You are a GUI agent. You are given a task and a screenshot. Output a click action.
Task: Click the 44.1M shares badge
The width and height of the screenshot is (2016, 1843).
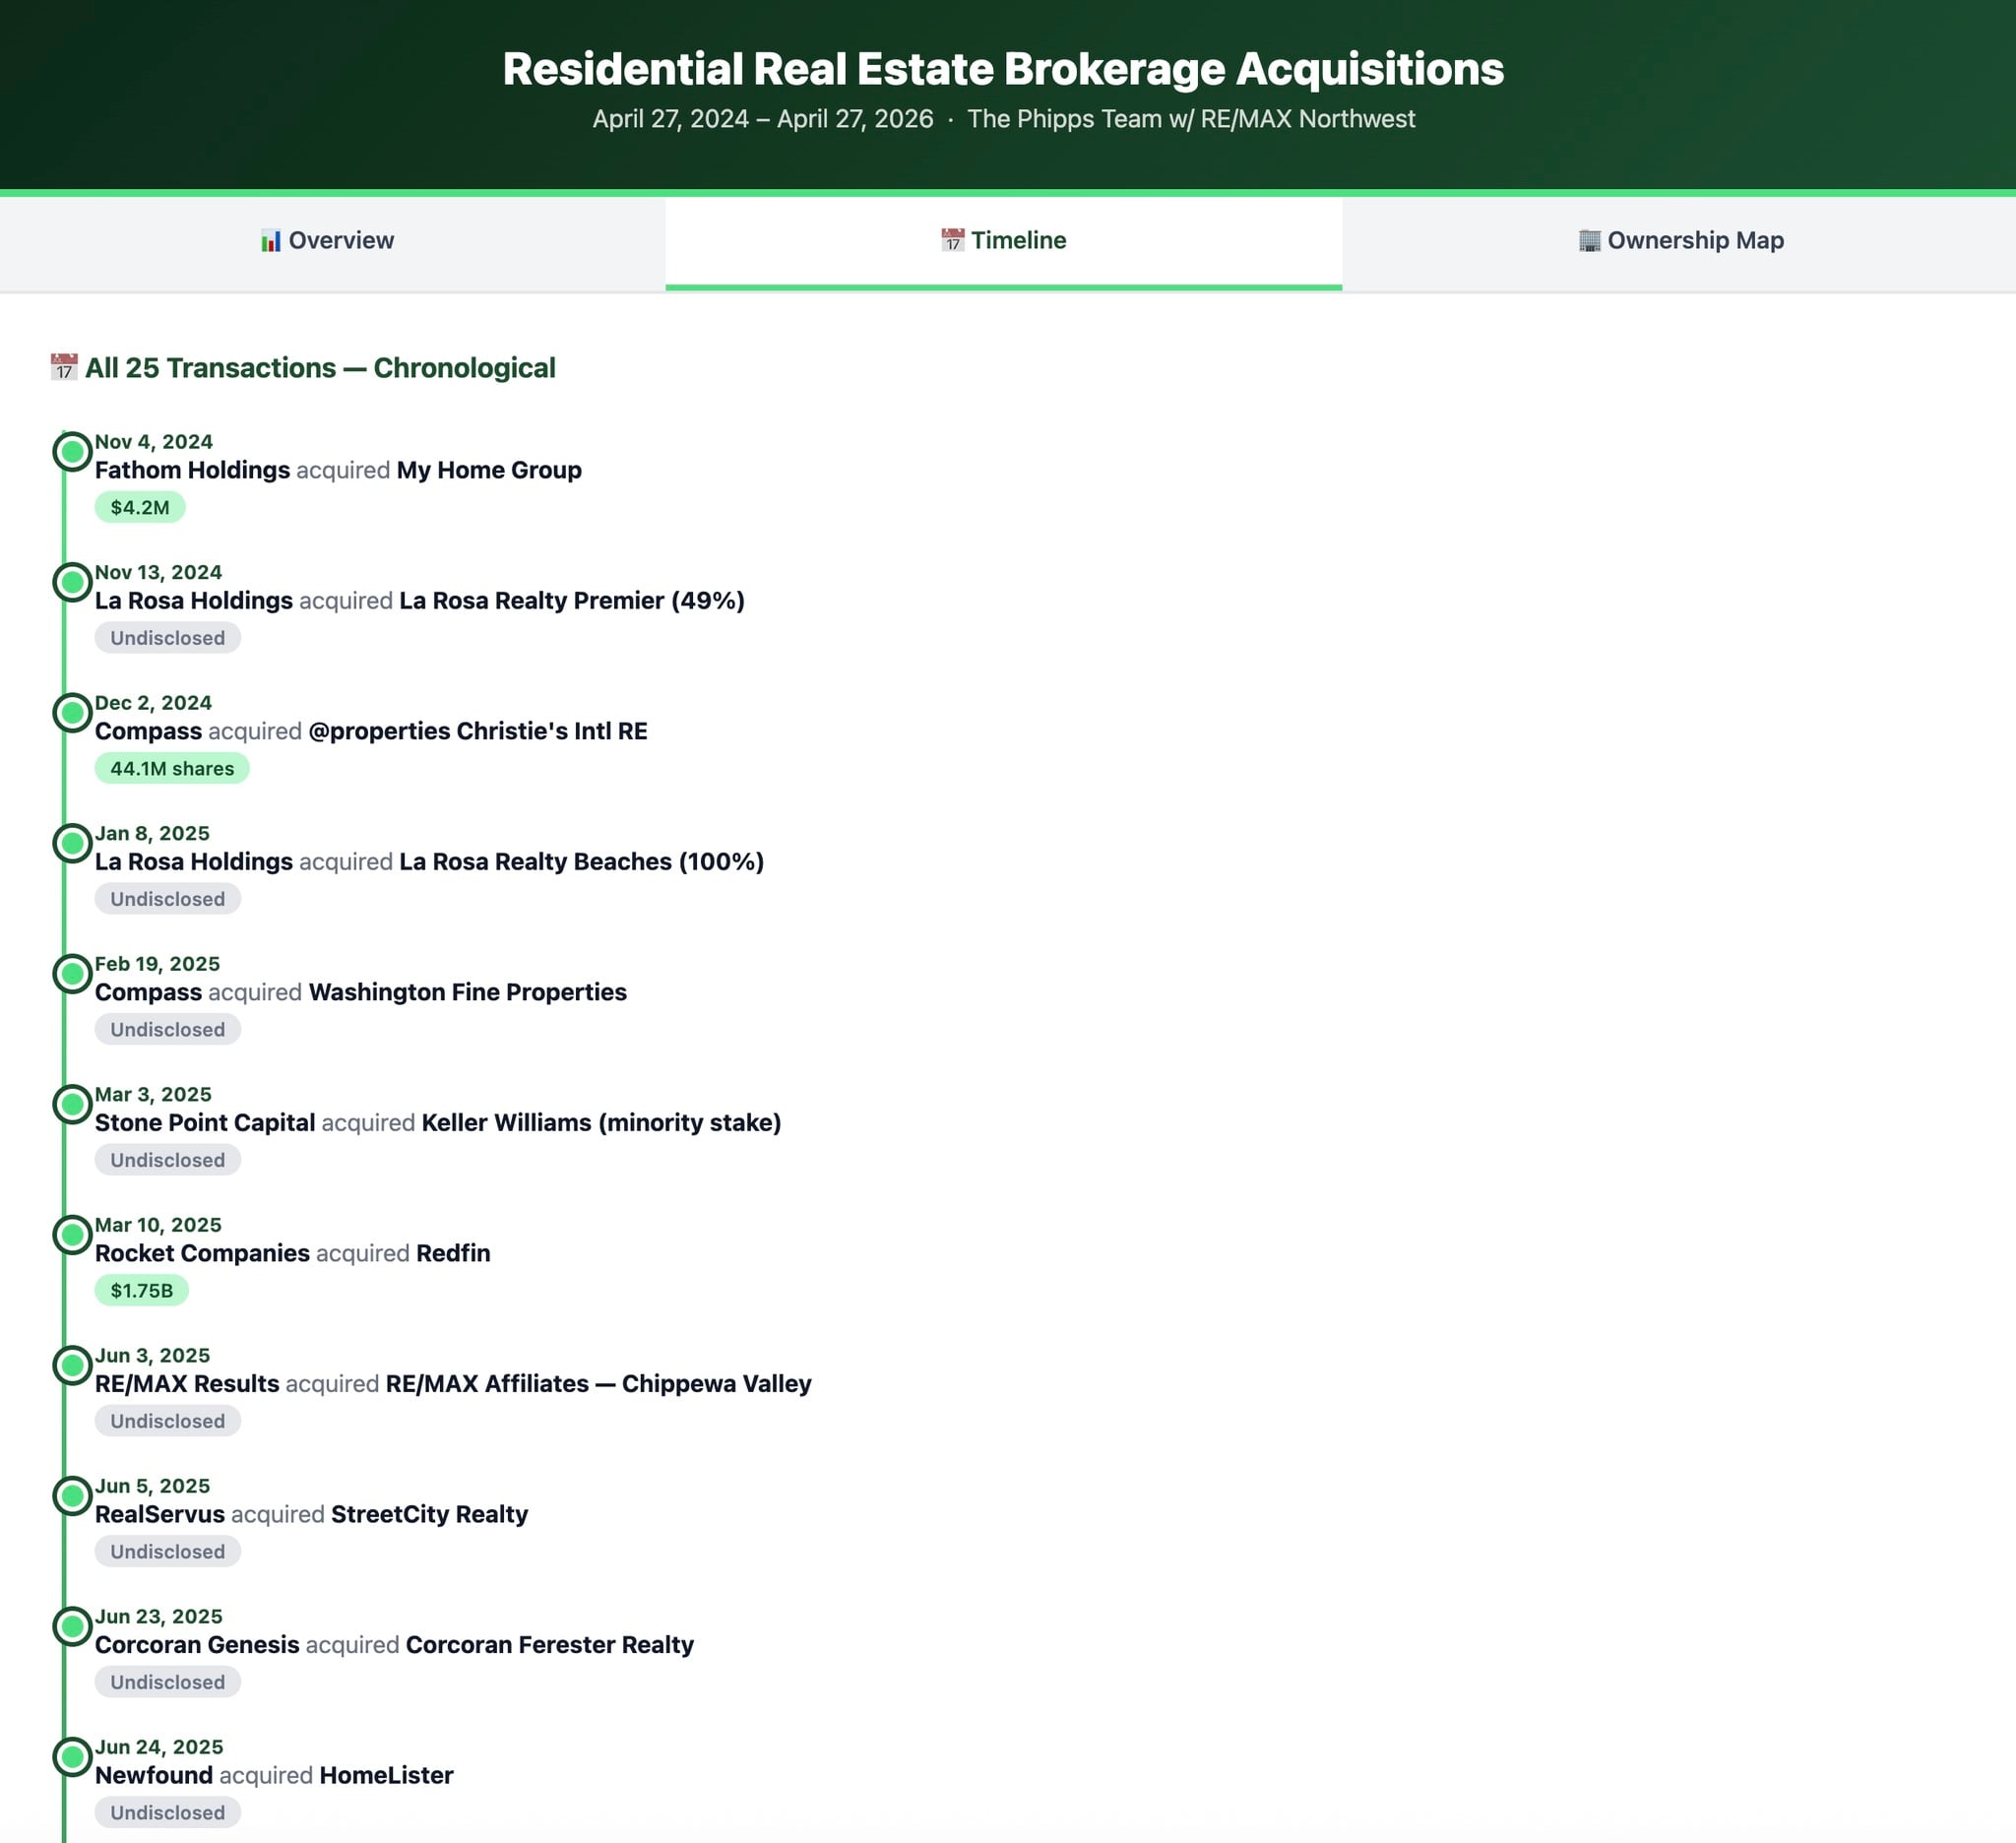pyautogui.click(x=172, y=768)
